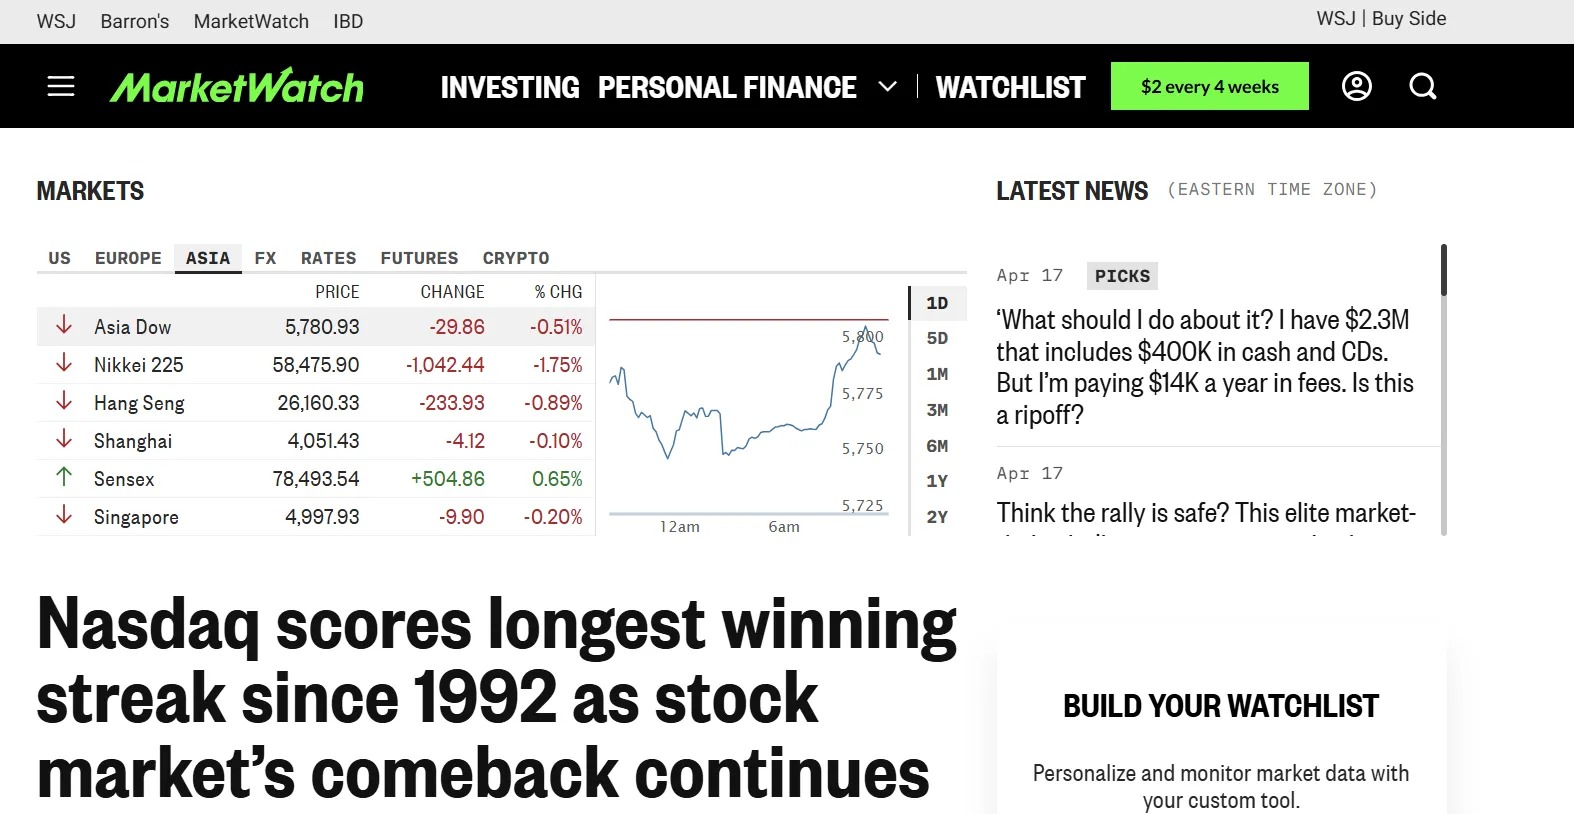Screen dimensions: 1574x814
Task: Open the hamburger navigation menu
Action: (x=61, y=86)
